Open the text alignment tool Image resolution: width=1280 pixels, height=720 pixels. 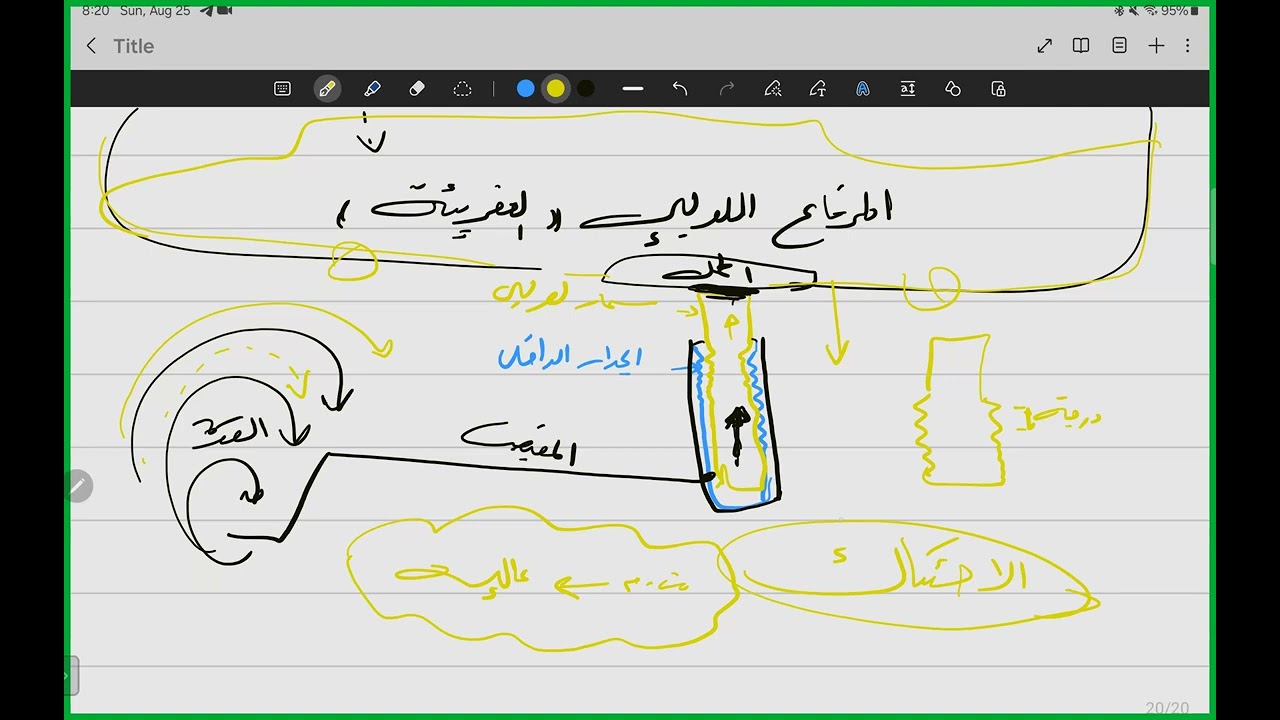[908, 89]
